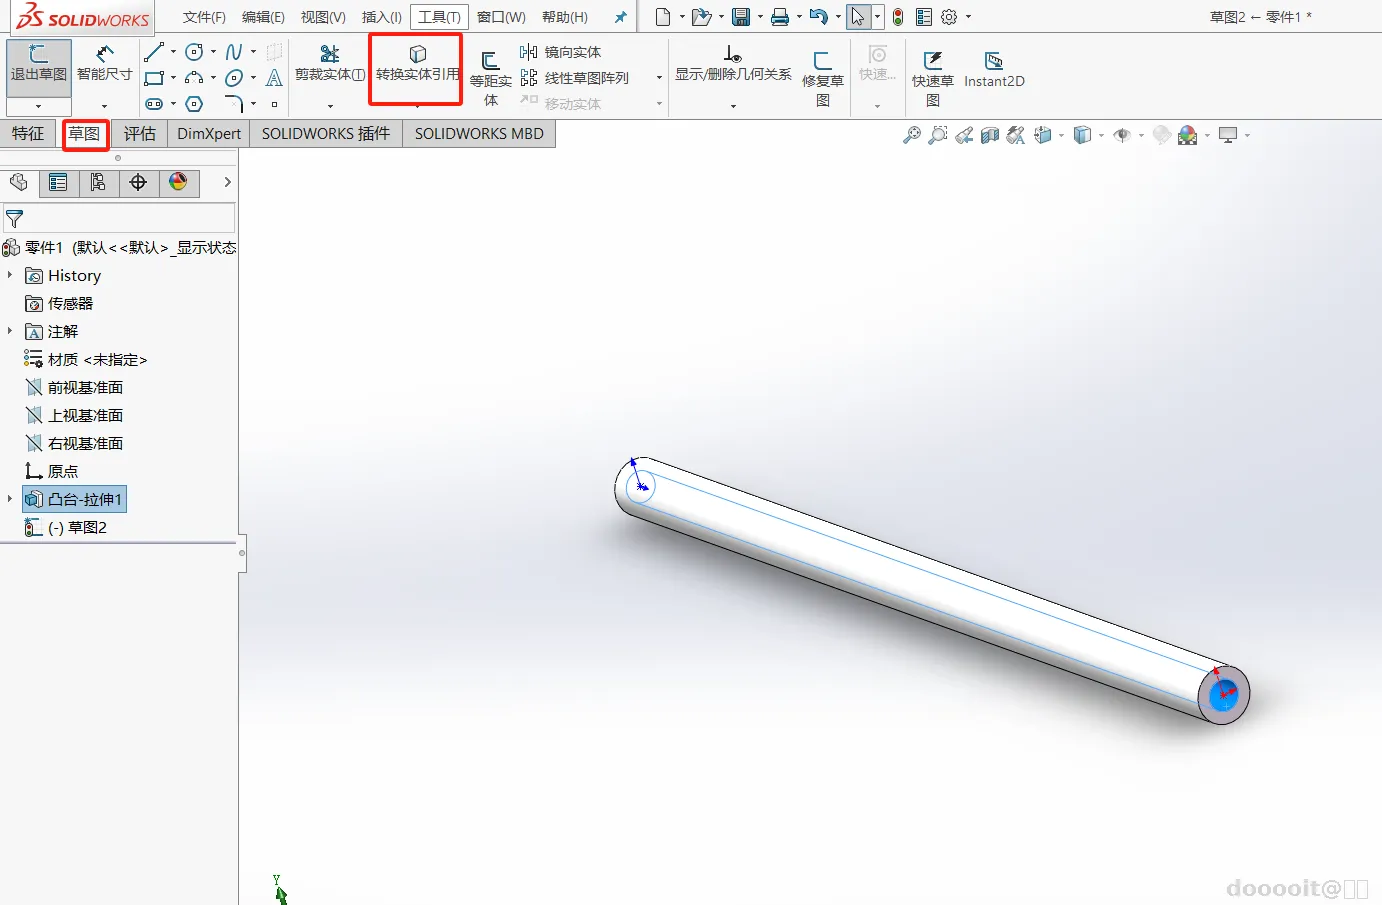Open the Options gear icon

click(x=949, y=17)
